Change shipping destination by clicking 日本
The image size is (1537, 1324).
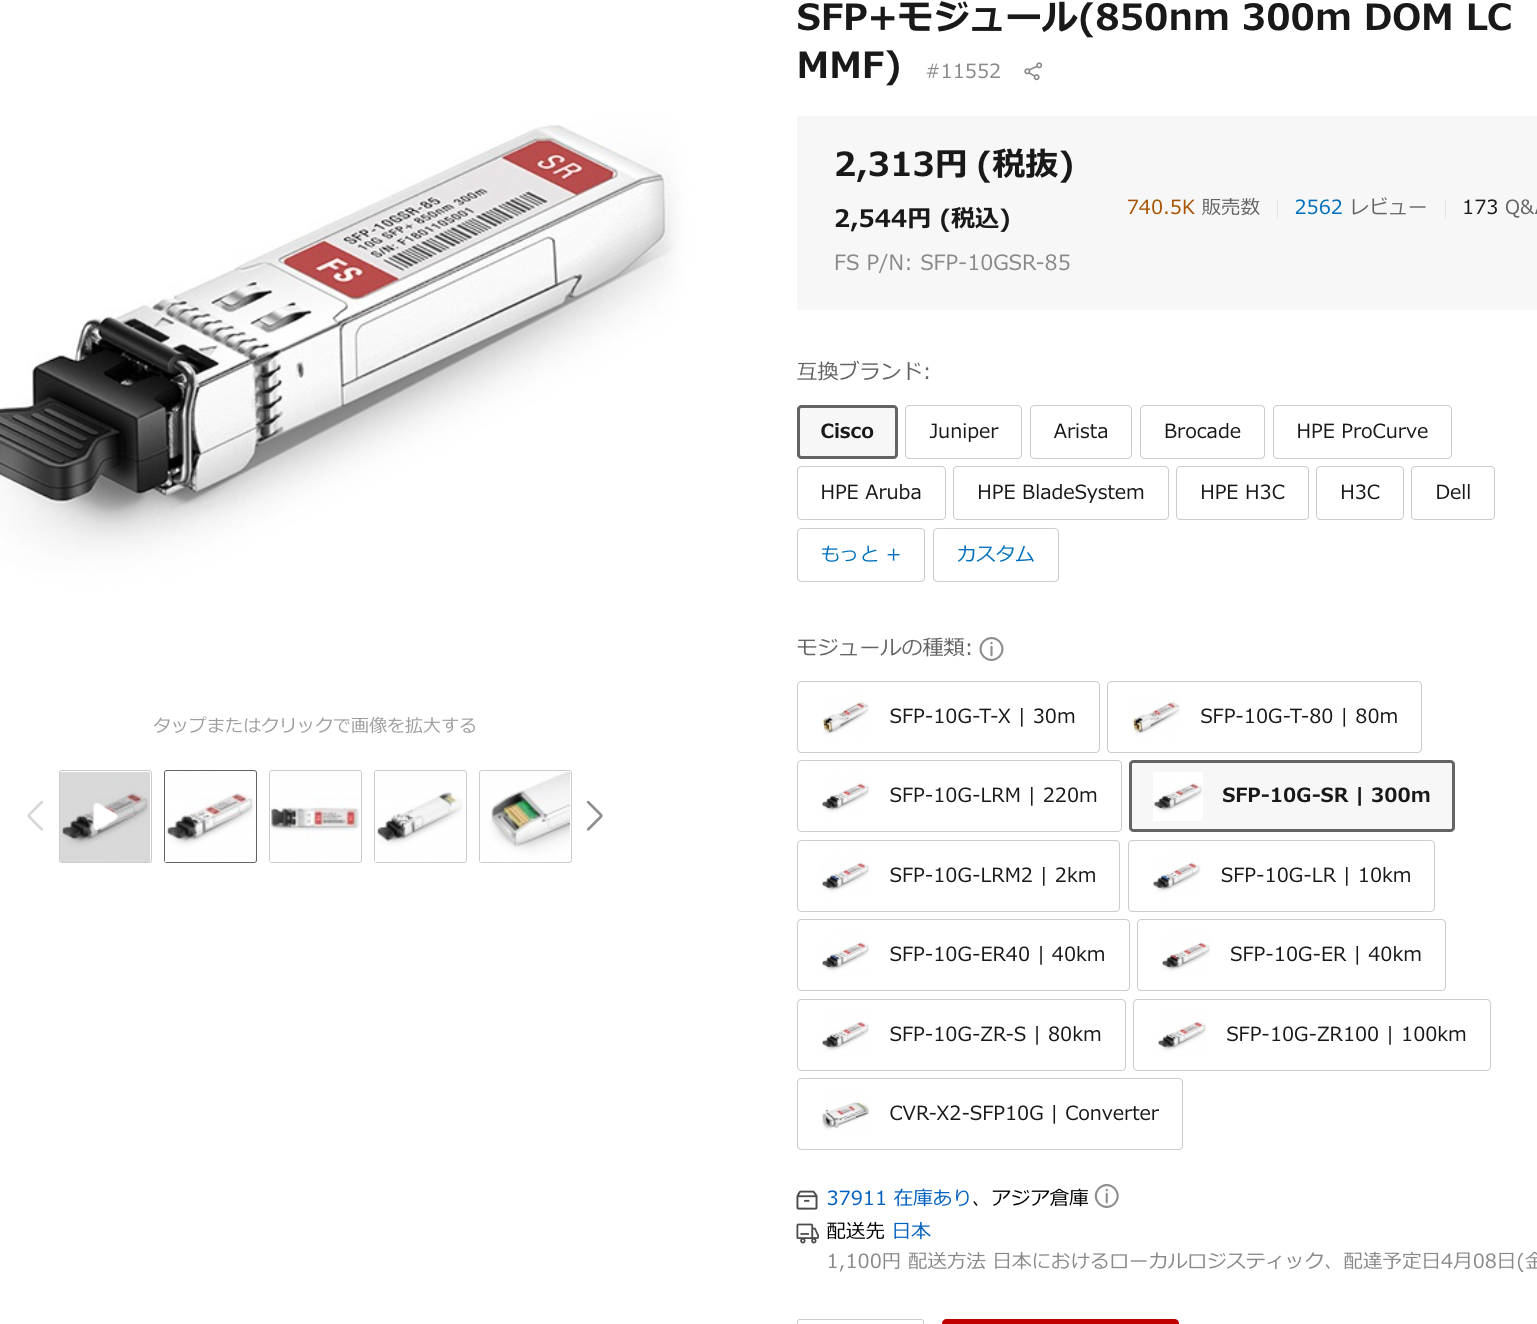[x=911, y=1231]
